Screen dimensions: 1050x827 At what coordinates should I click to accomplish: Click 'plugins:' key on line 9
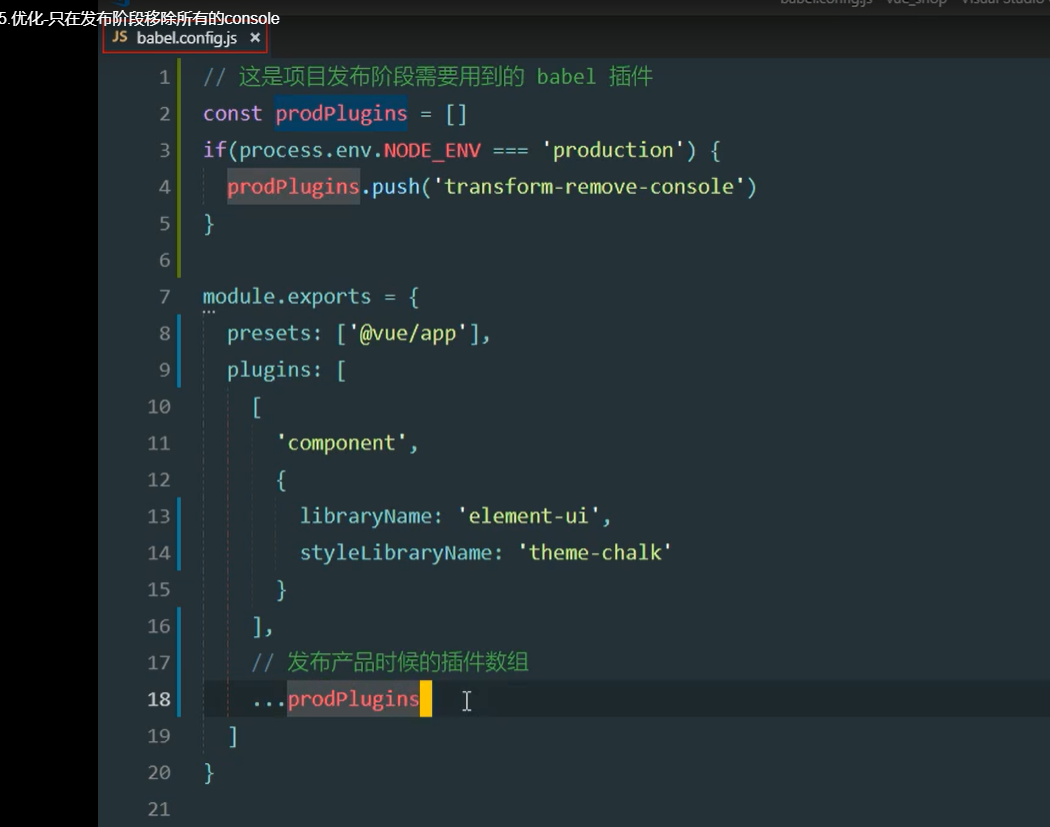[274, 370]
